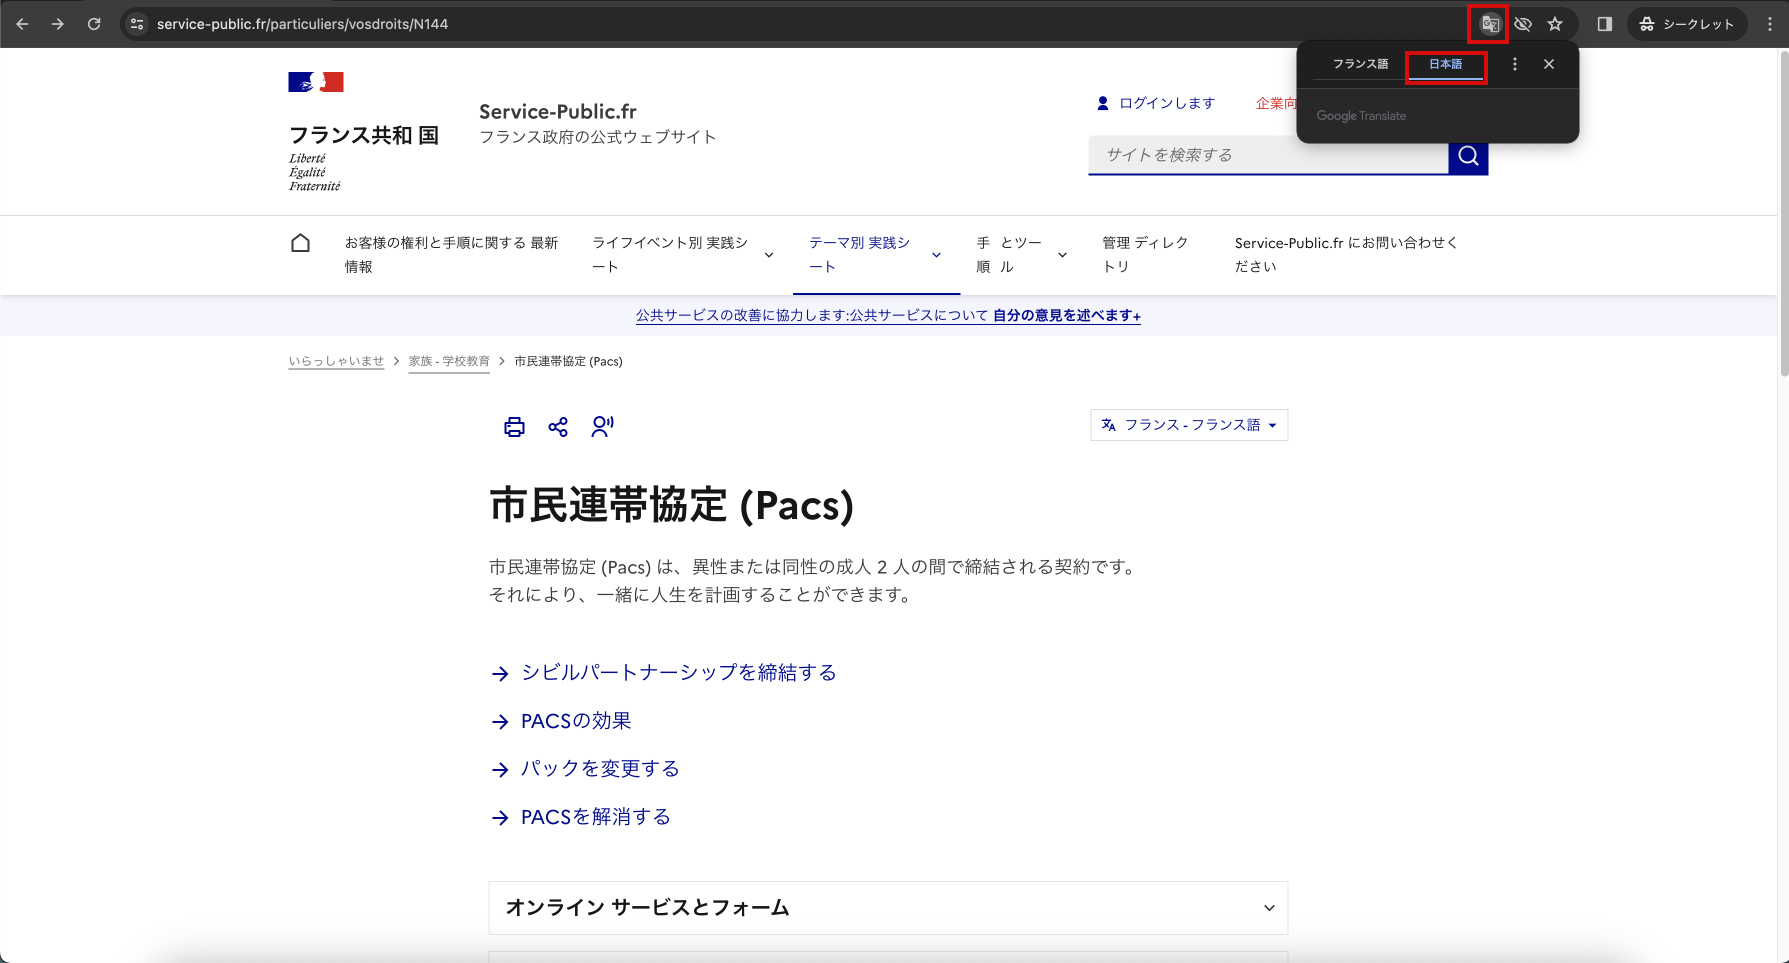1789x963 pixels.
Task: Open フランス - フランス語 language dropdown
Action: (x=1189, y=425)
